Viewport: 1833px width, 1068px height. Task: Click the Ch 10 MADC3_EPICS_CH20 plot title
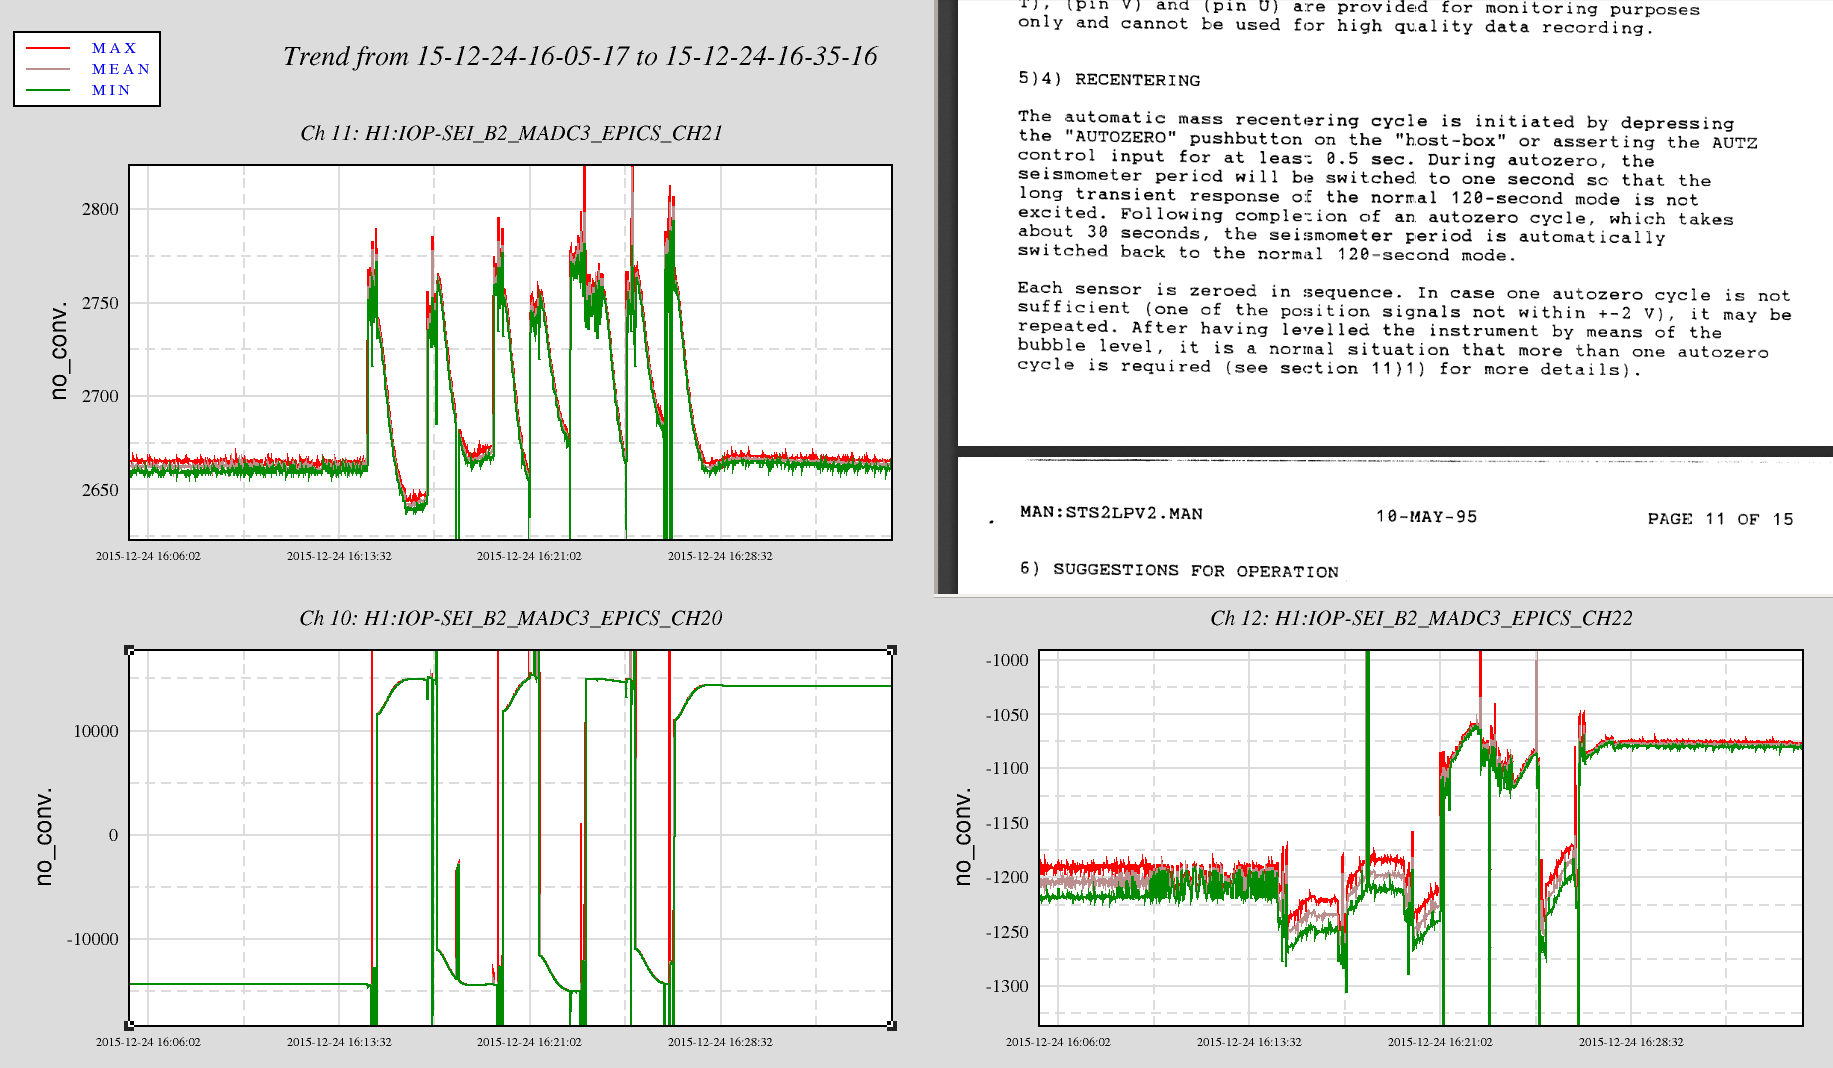[510, 618]
